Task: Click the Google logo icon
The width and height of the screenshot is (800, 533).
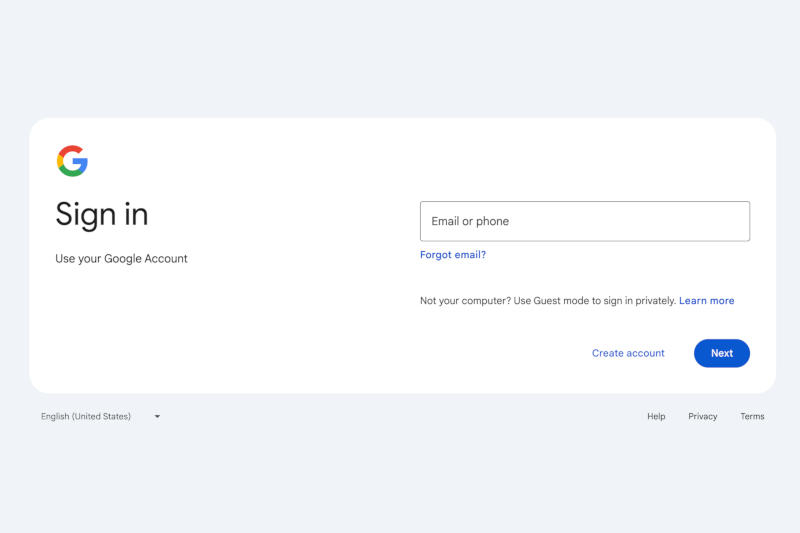Action: pos(72,161)
